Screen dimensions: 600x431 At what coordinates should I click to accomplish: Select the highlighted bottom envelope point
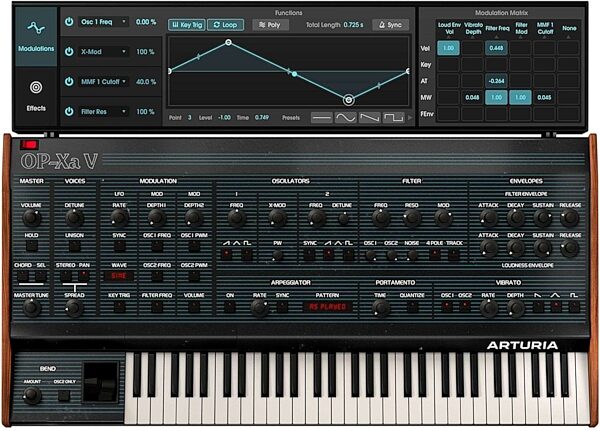tap(348, 100)
